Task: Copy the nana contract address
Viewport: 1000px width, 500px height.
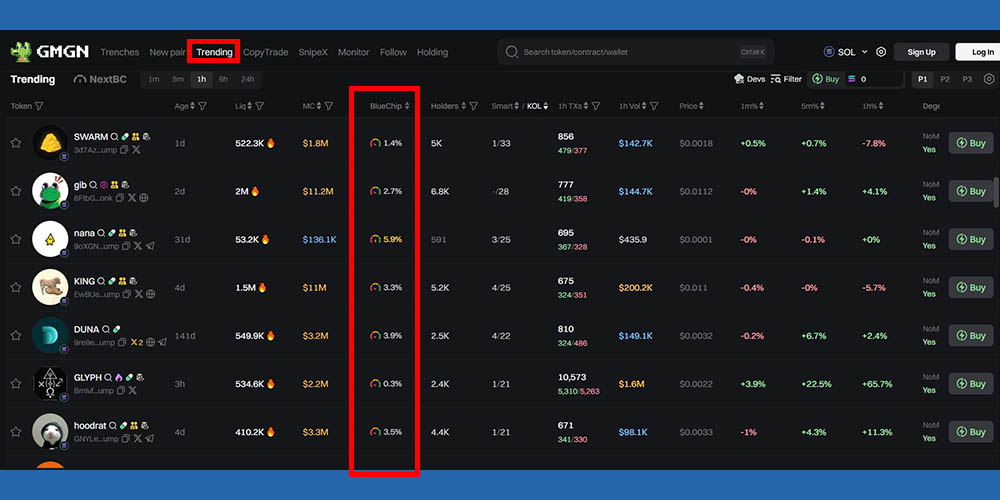Action: (125, 246)
